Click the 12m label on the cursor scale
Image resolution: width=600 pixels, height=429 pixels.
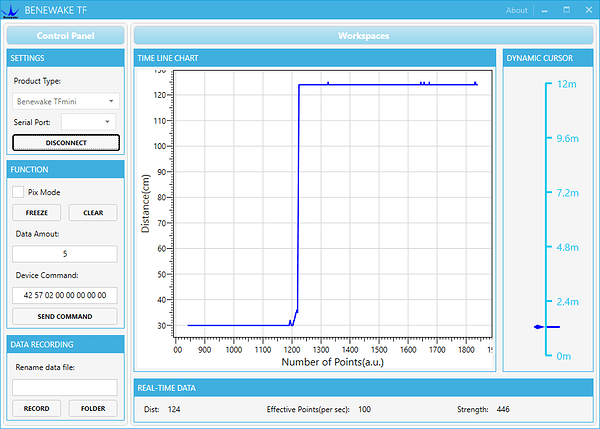[x=566, y=84]
